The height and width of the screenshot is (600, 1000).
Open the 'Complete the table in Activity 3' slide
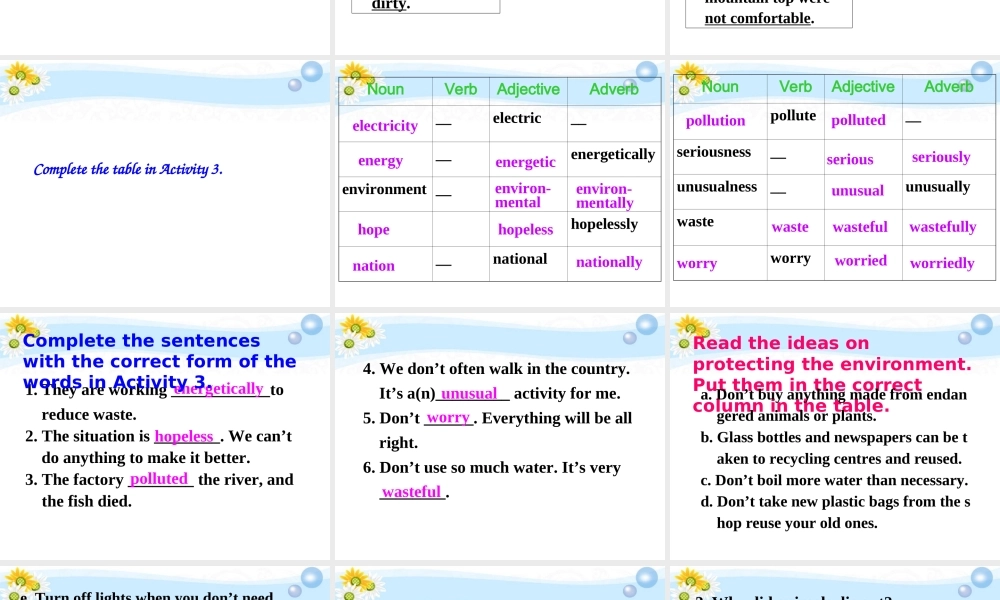128,169
